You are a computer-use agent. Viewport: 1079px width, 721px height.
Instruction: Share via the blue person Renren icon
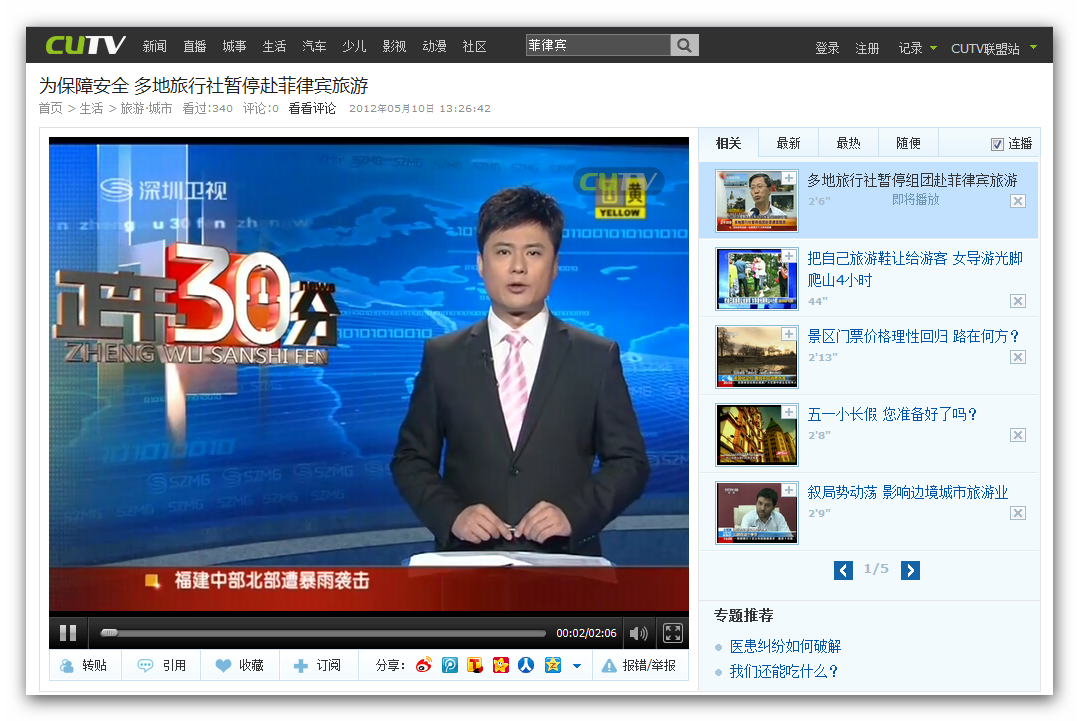pyautogui.click(x=526, y=665)
